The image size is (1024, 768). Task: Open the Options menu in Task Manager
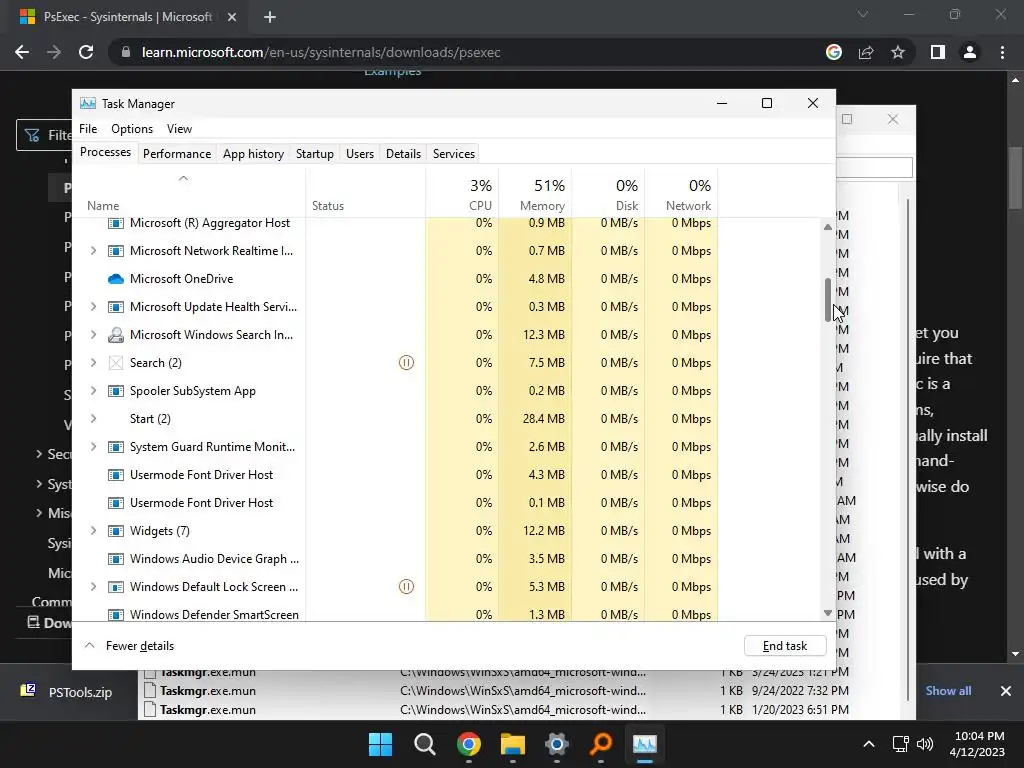pos(132,129)
